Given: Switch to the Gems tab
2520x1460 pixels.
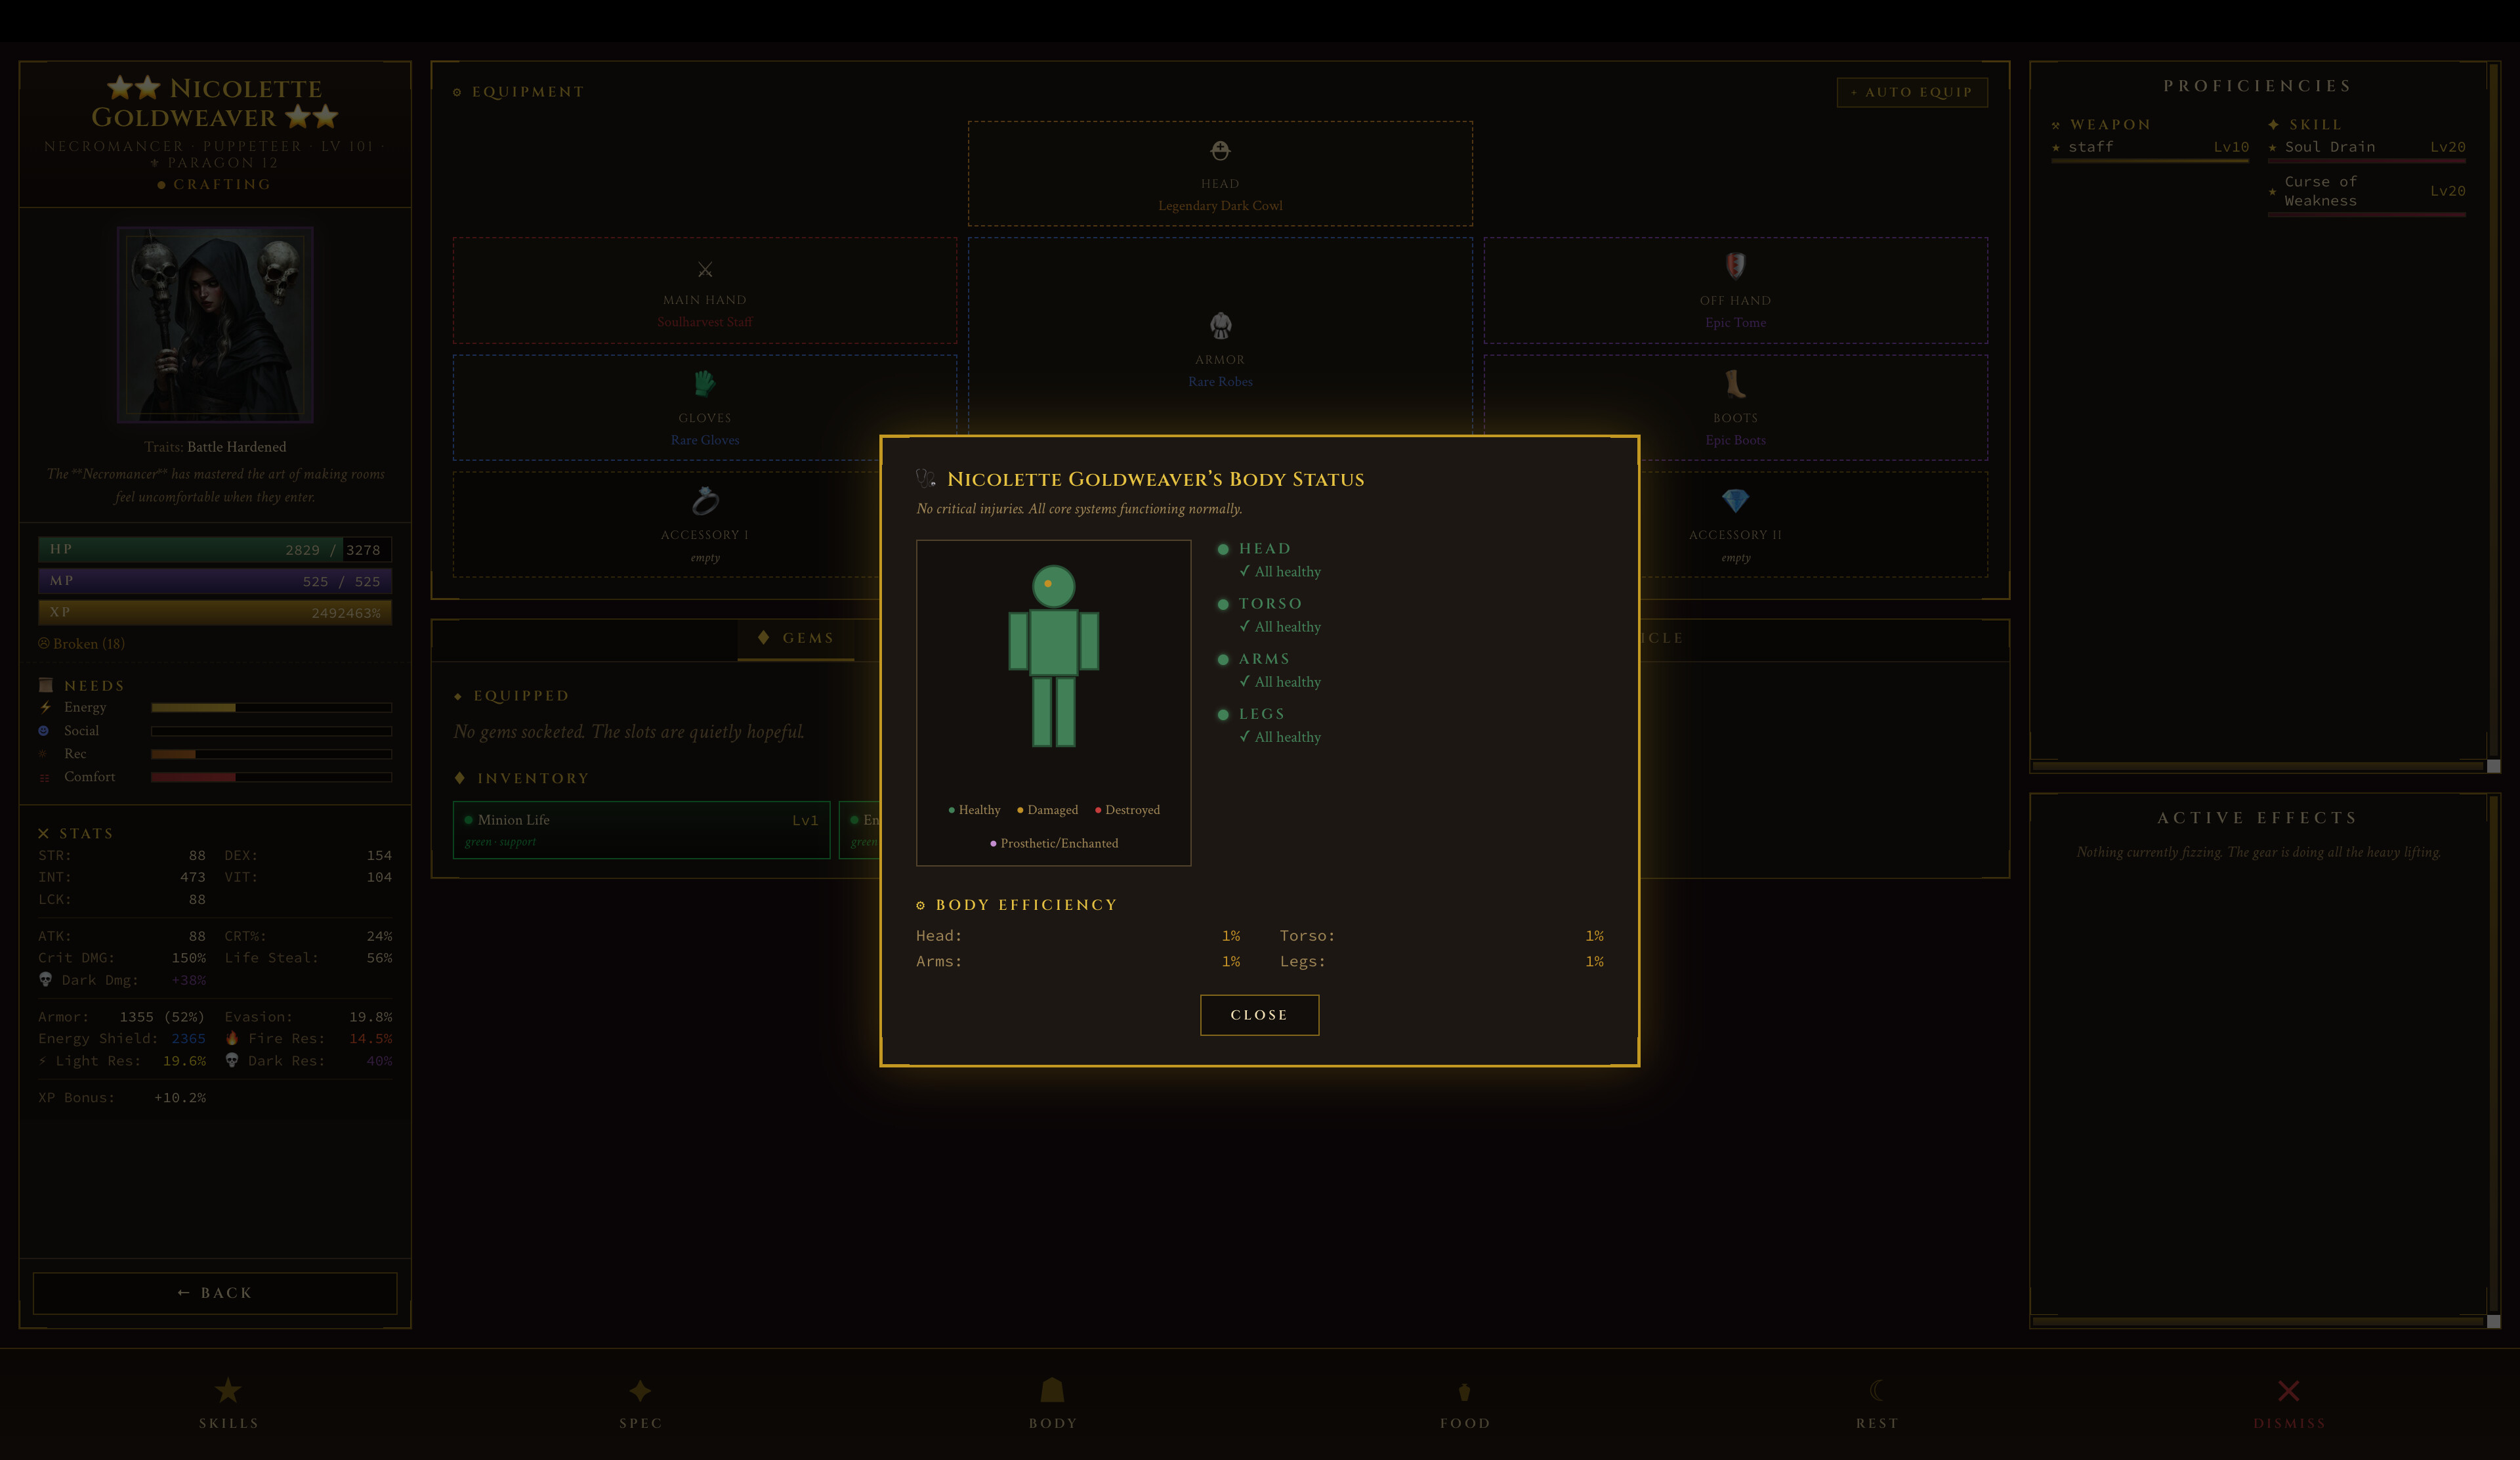Looking at the screenshot, I should [796, 638].
